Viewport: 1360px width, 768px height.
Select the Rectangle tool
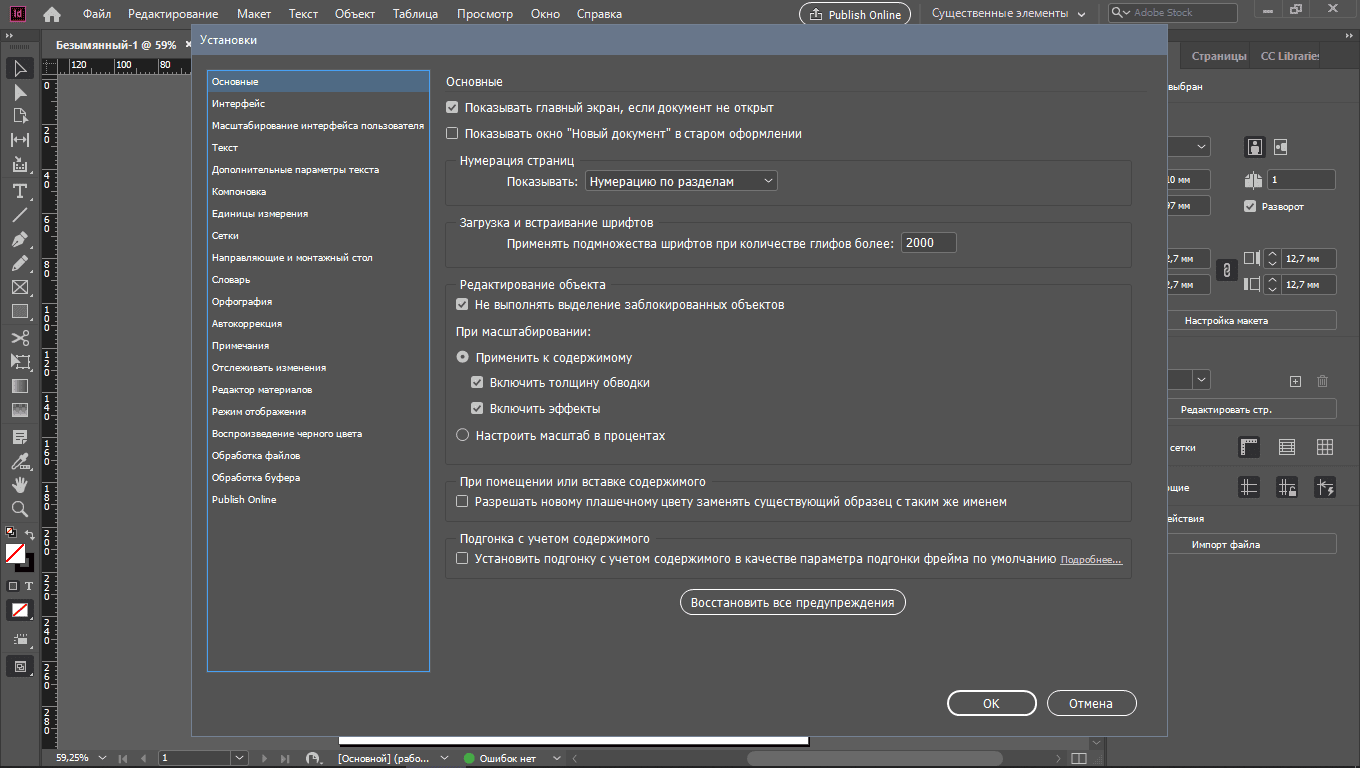pyautogui.click(x=20, y=311)
